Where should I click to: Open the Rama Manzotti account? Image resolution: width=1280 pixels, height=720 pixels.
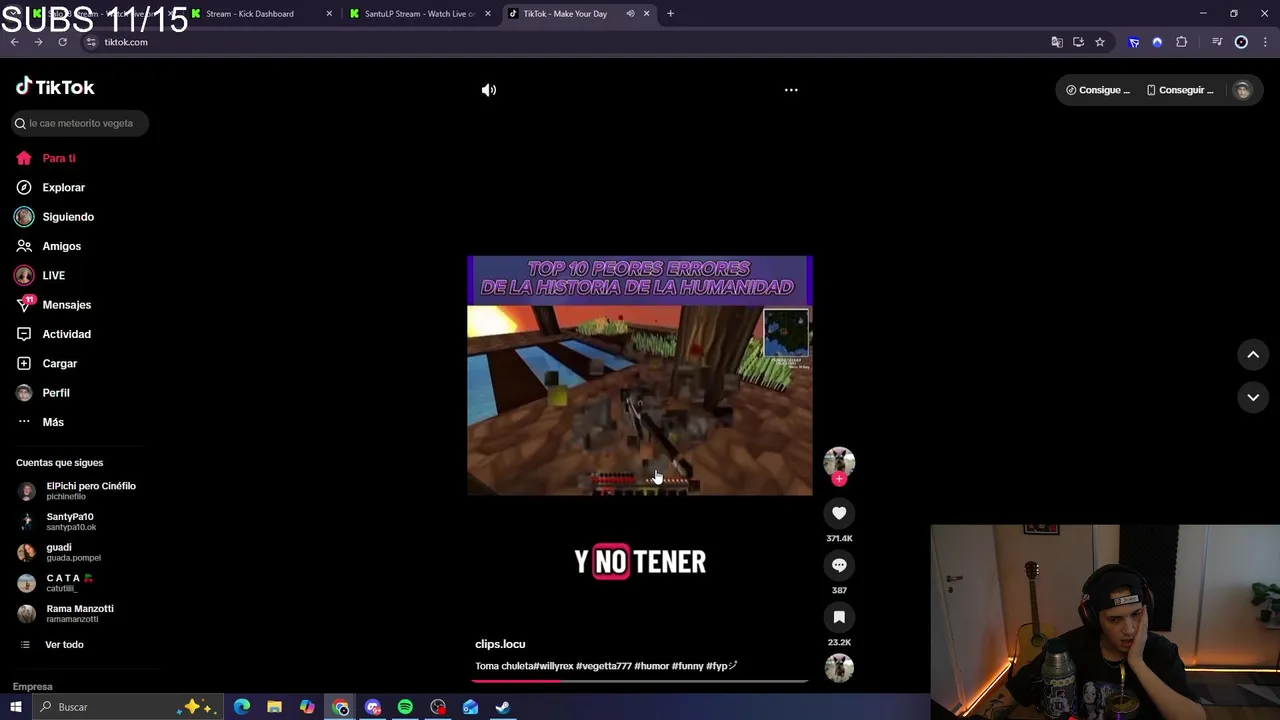tap(66, 613)
